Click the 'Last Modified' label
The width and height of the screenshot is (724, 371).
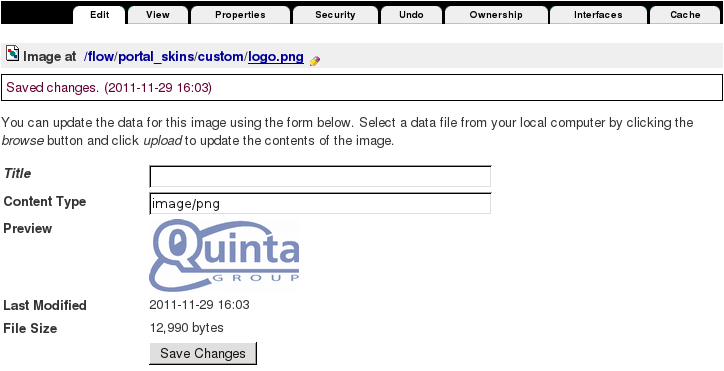click(45, 305)
